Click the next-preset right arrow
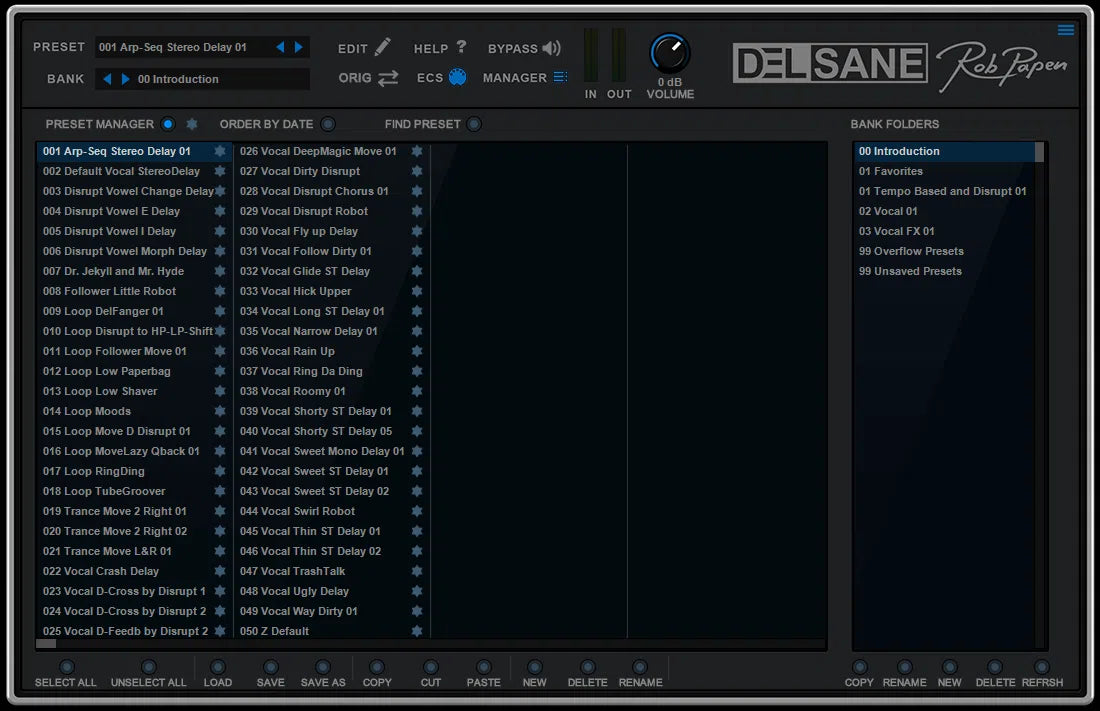Screen dimensions: 1100x711 [298, 46]
